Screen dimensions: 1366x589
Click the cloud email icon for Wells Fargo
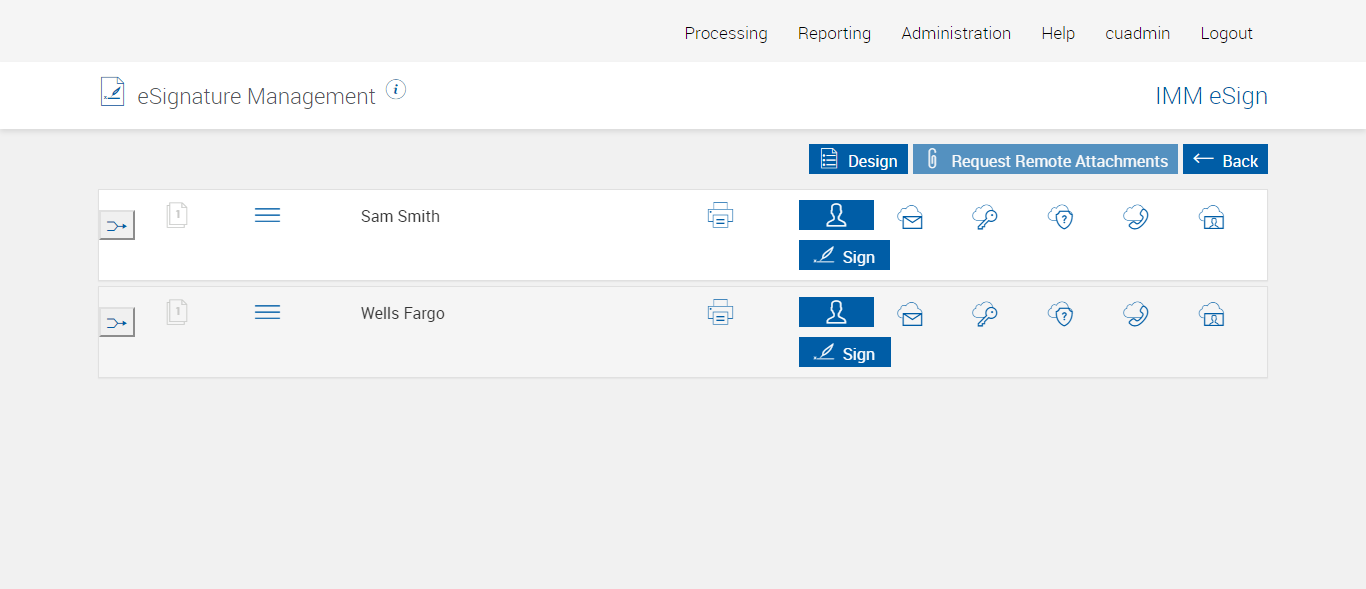[x=910, y=314]
